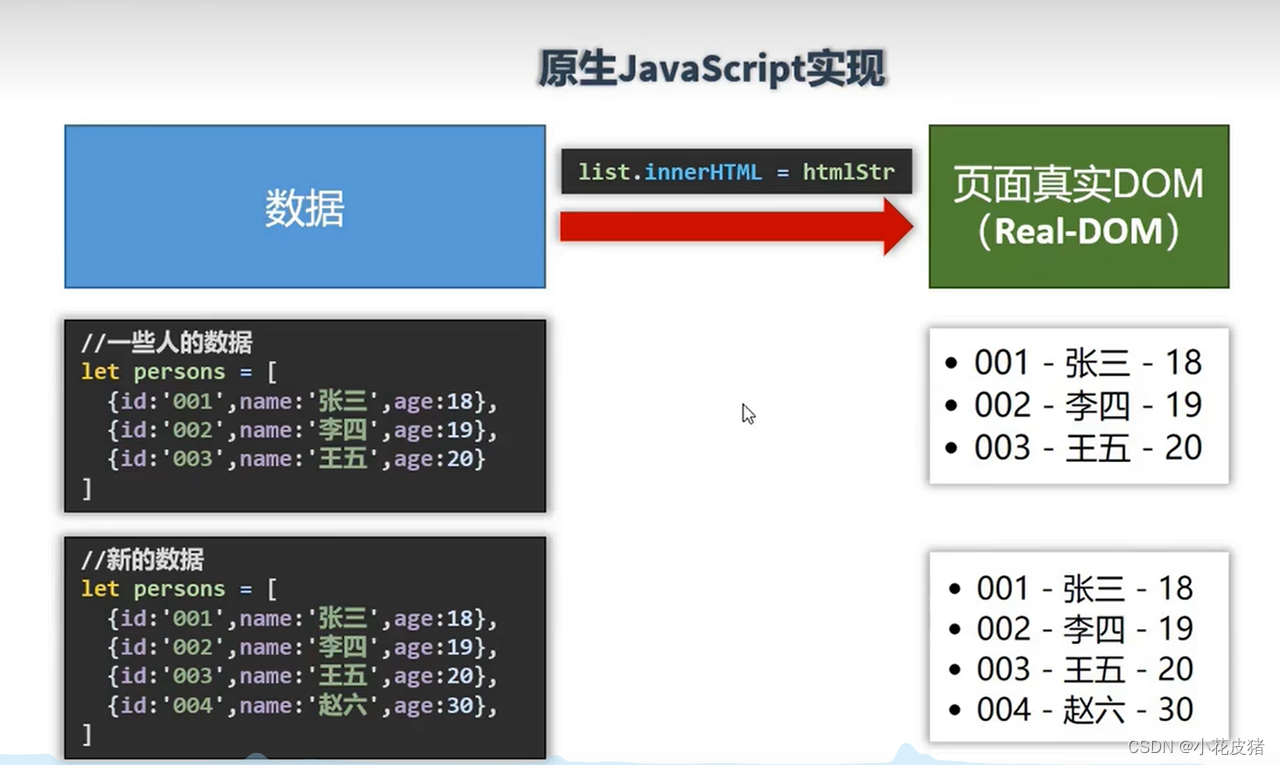Click the new data block's id:'001' line
Image resolution: width=1280 pixels, height=765 pixels.
point(302,619)
